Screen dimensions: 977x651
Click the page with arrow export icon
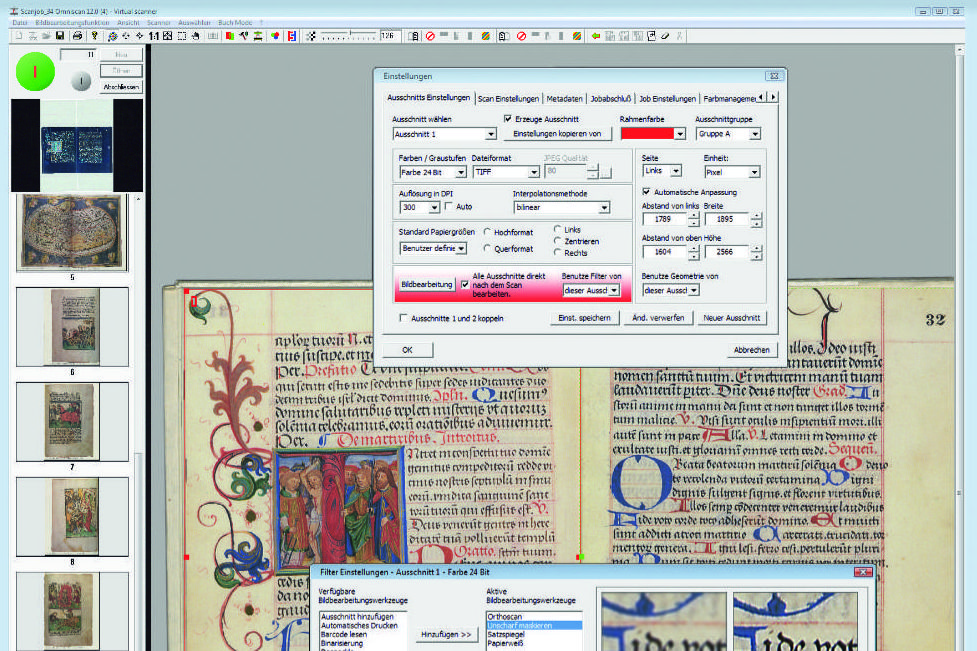pyautogui.click(x=651, y=36)
